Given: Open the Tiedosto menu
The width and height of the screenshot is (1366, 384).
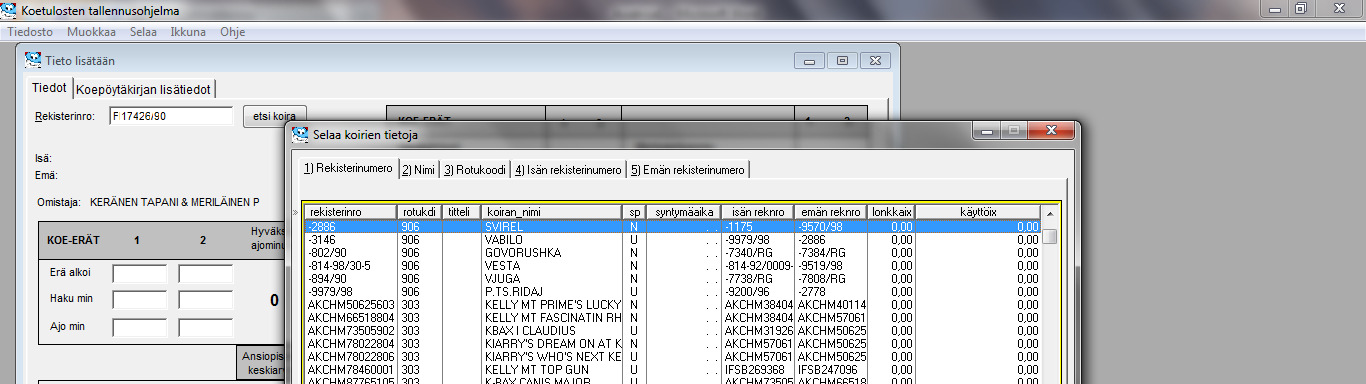Looking at the screenshot, I should tap(30, 32).
